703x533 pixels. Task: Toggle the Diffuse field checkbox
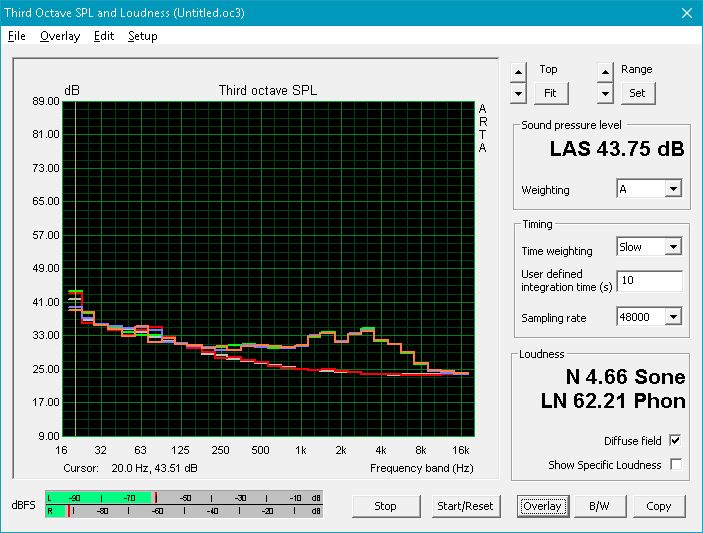[x=675, y=441]
